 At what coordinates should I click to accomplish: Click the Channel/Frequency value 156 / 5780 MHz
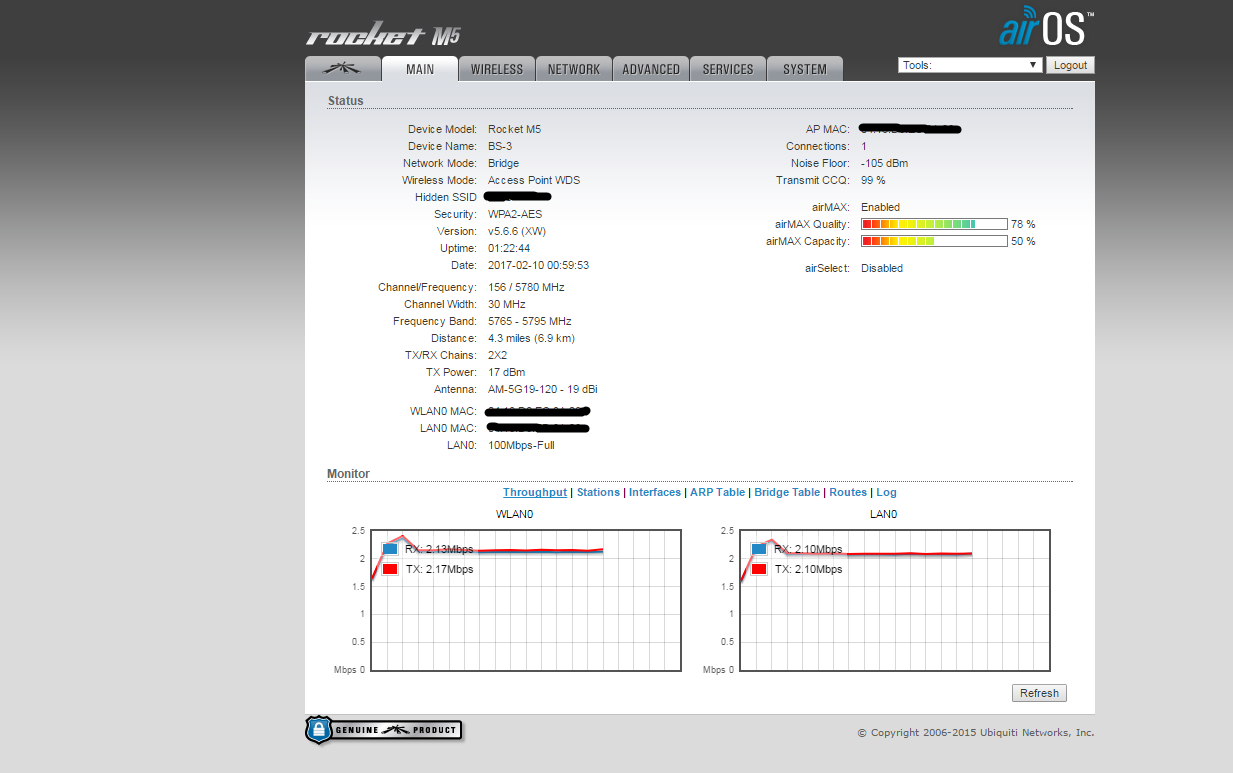coord(526,287)
